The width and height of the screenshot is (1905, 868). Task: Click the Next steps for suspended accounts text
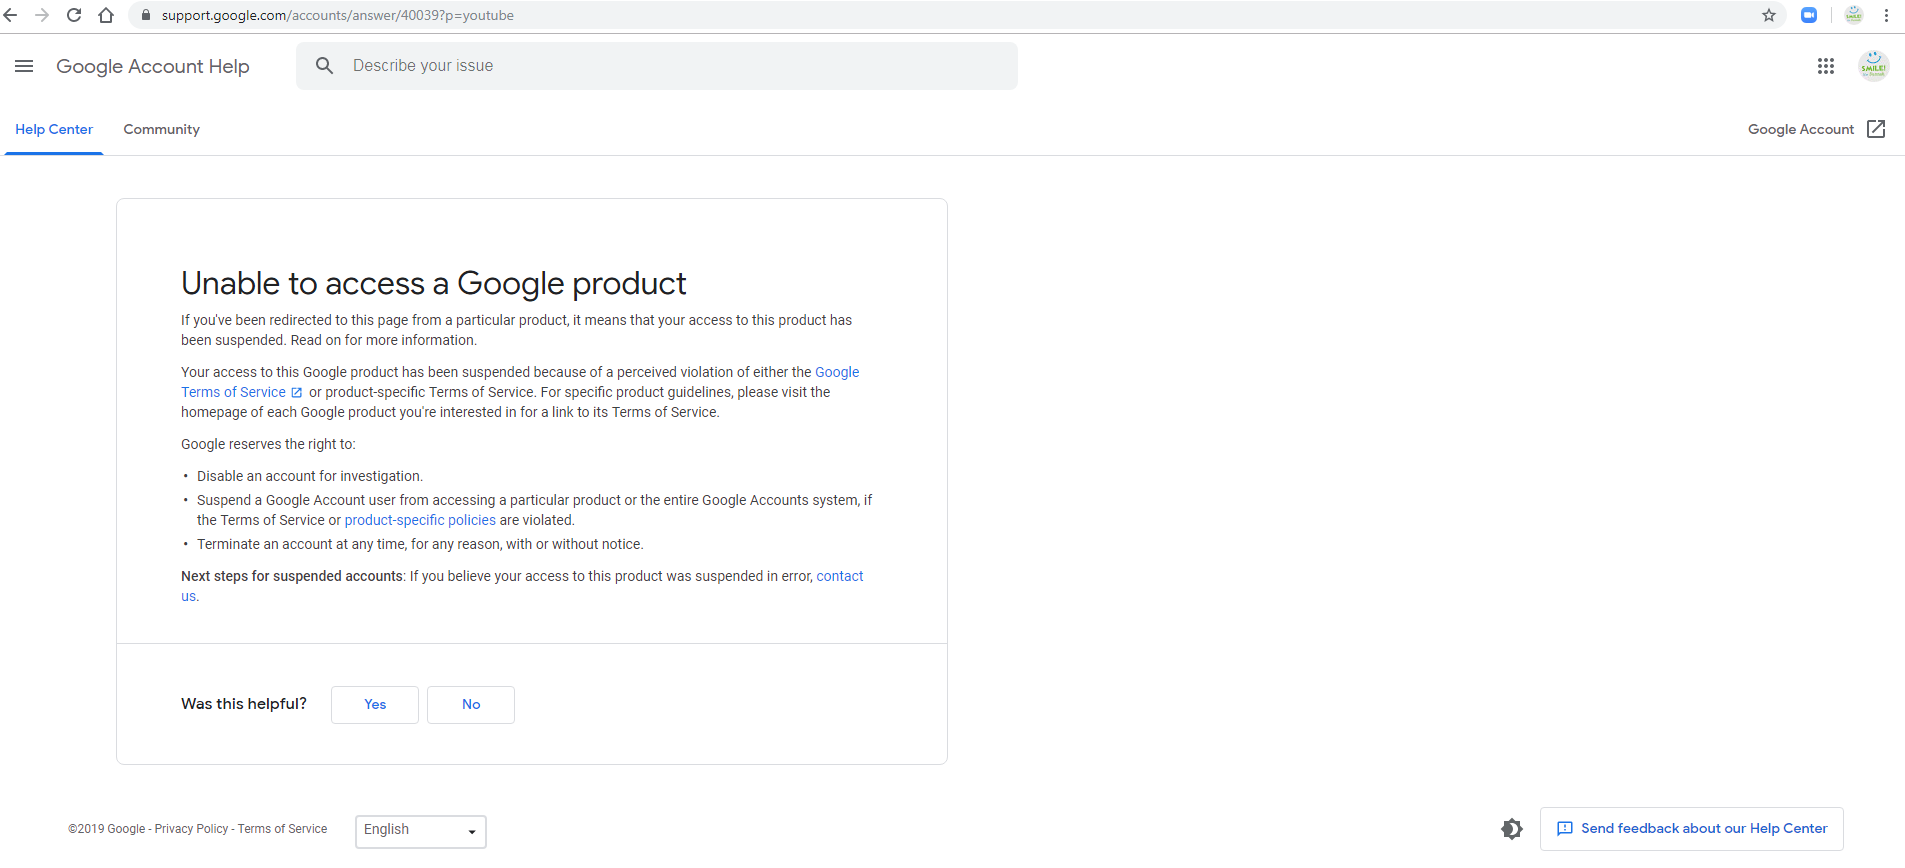292,576
